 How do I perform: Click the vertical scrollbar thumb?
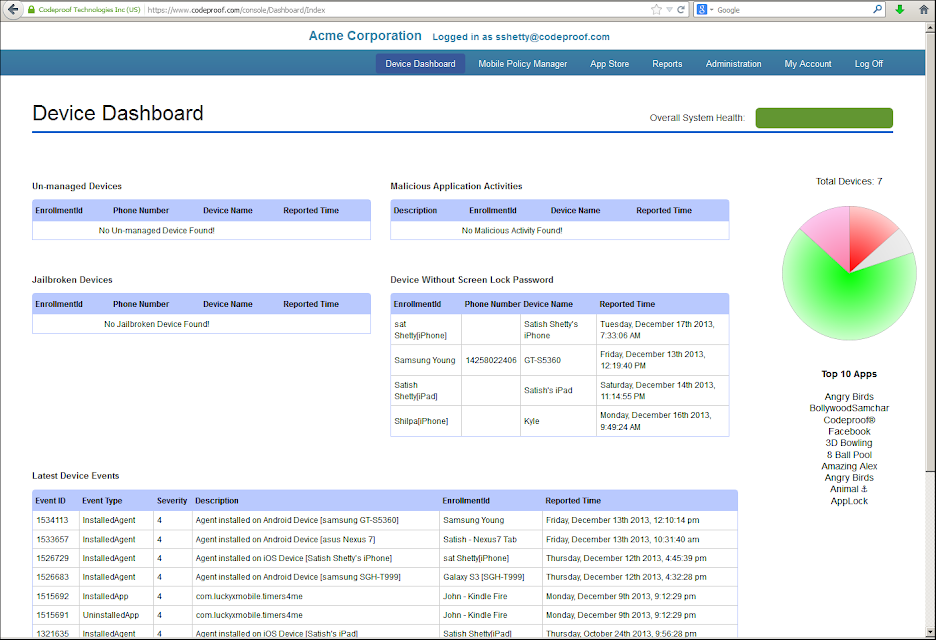931,251
